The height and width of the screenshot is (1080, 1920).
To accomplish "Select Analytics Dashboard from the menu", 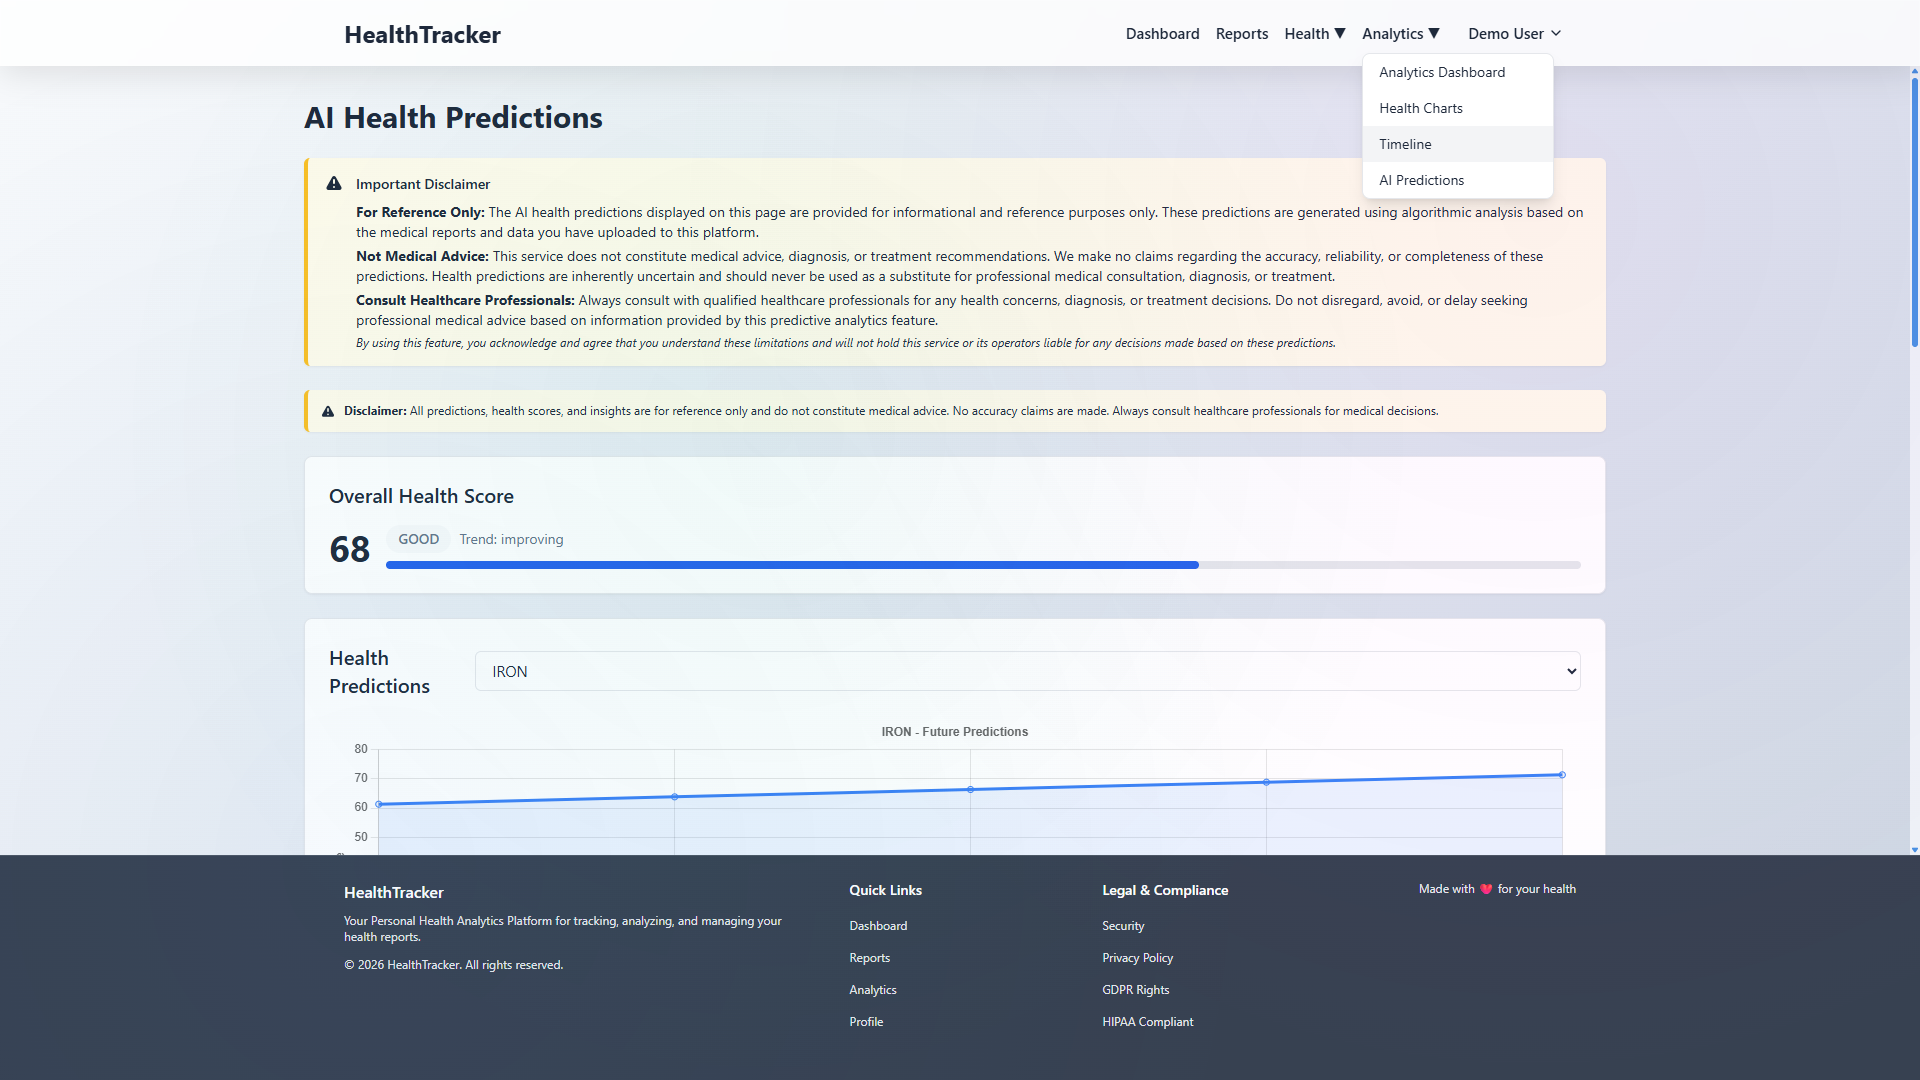I will click(1441, 73).
